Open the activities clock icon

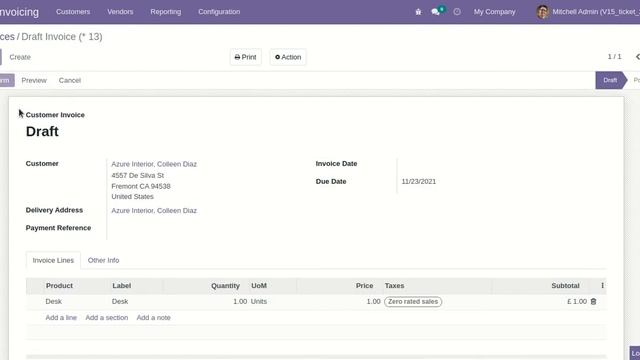coord(457,12)
